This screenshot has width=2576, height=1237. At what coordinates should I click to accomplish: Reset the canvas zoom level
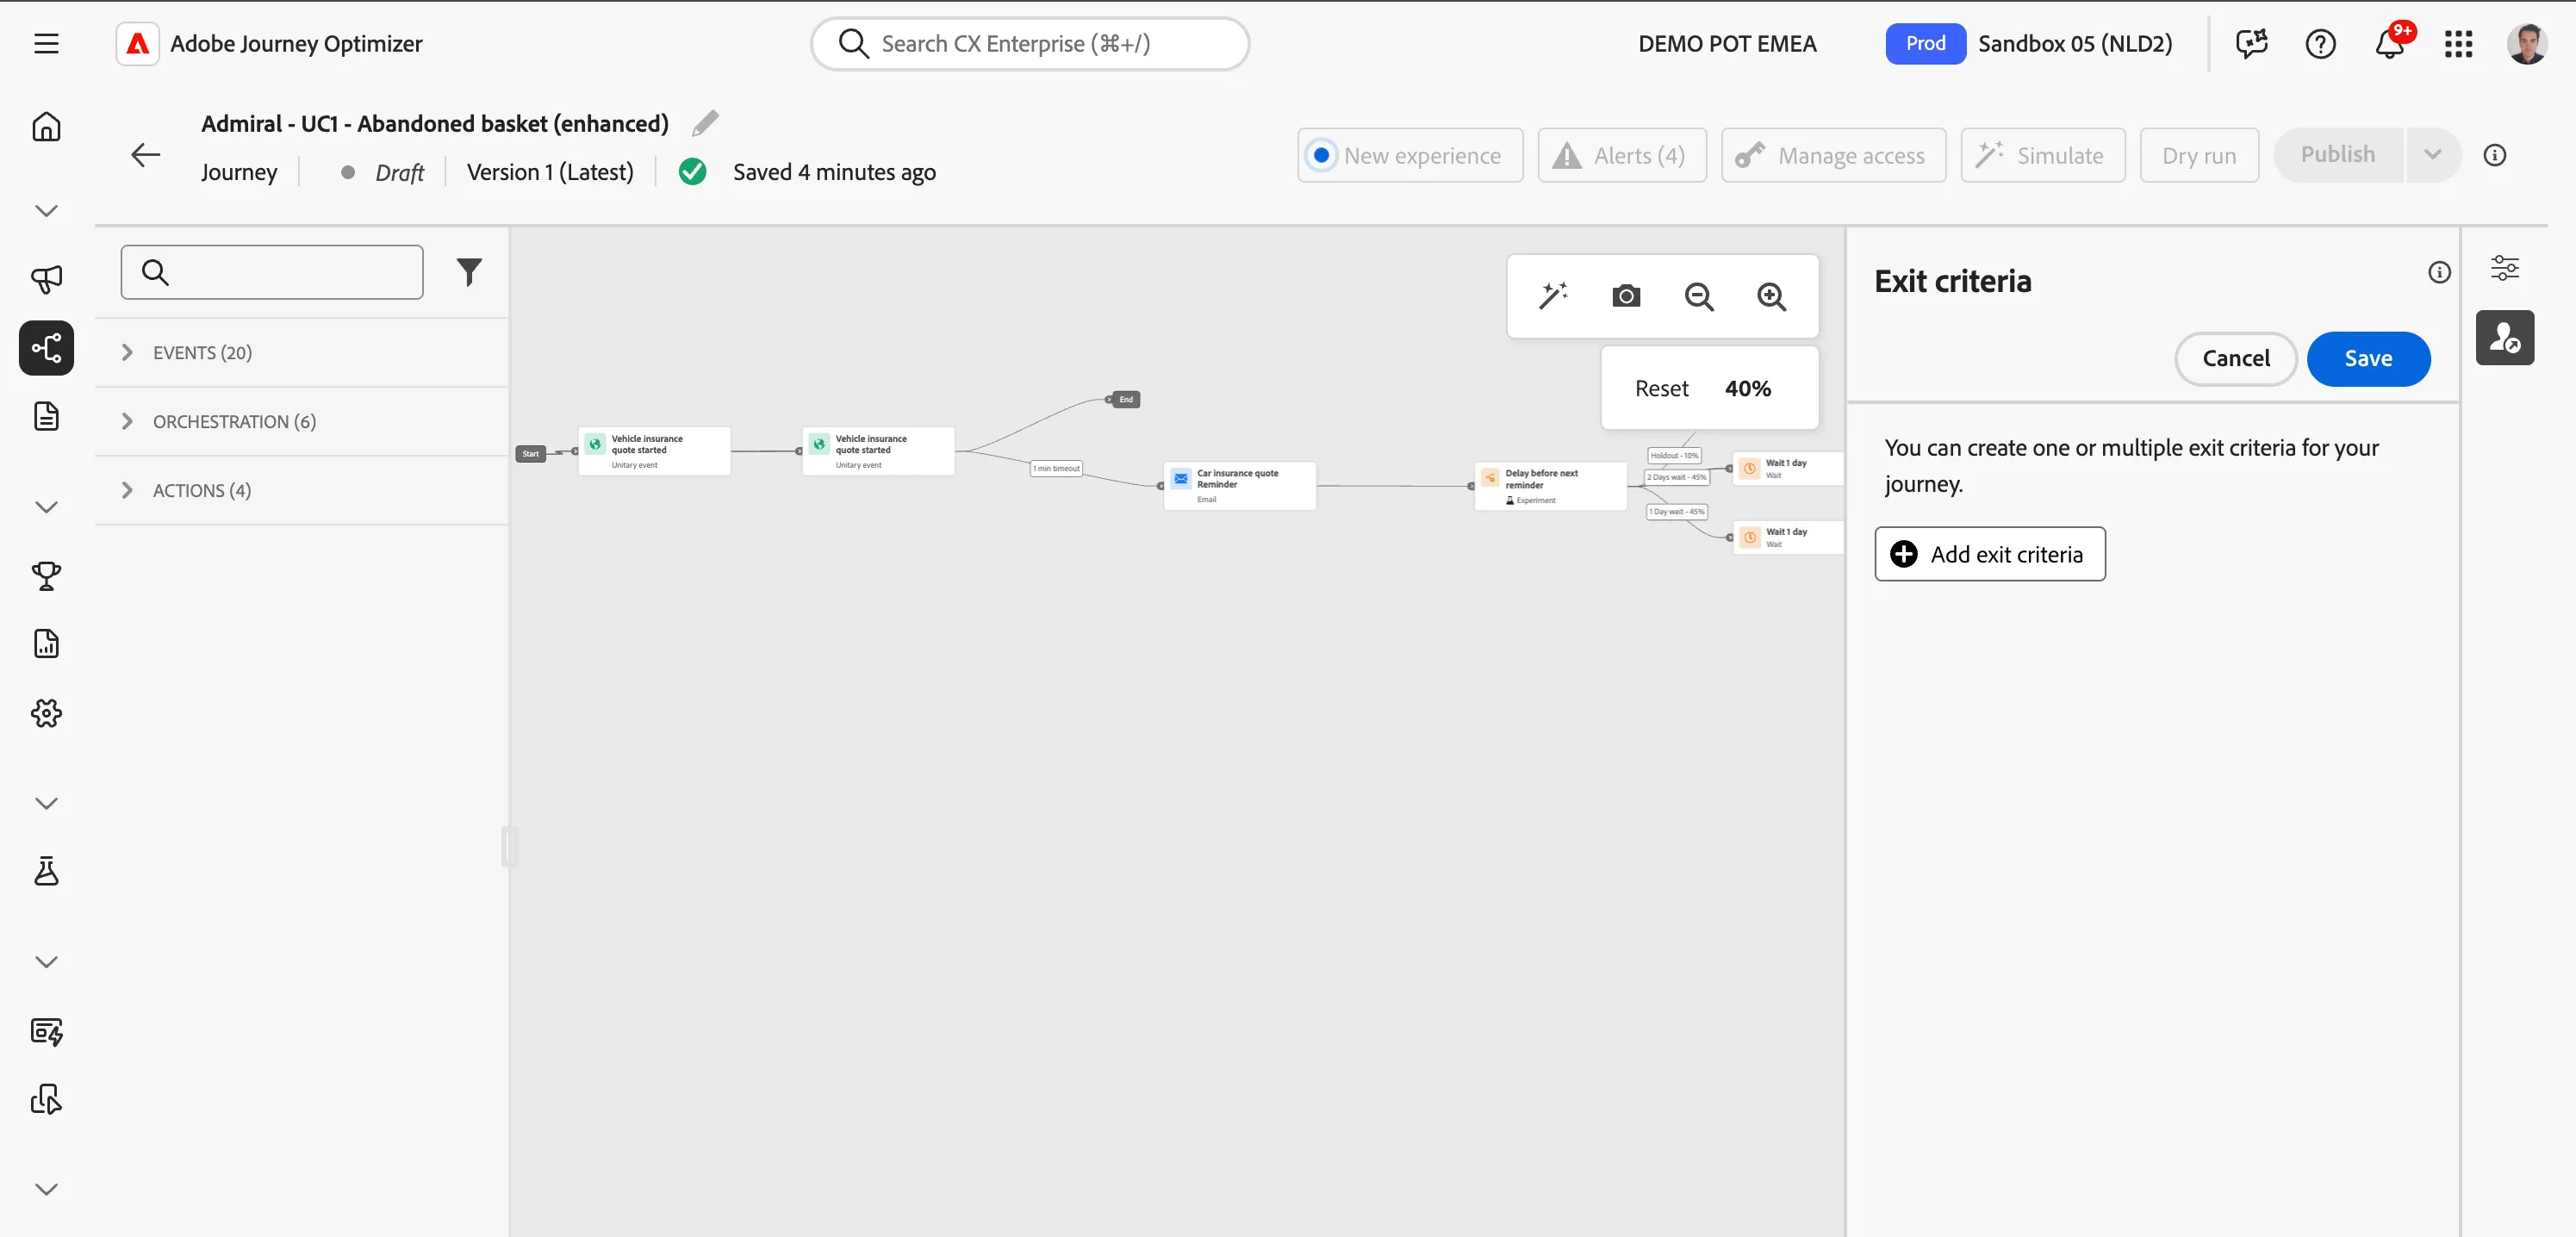click(x=1661, y=388)
